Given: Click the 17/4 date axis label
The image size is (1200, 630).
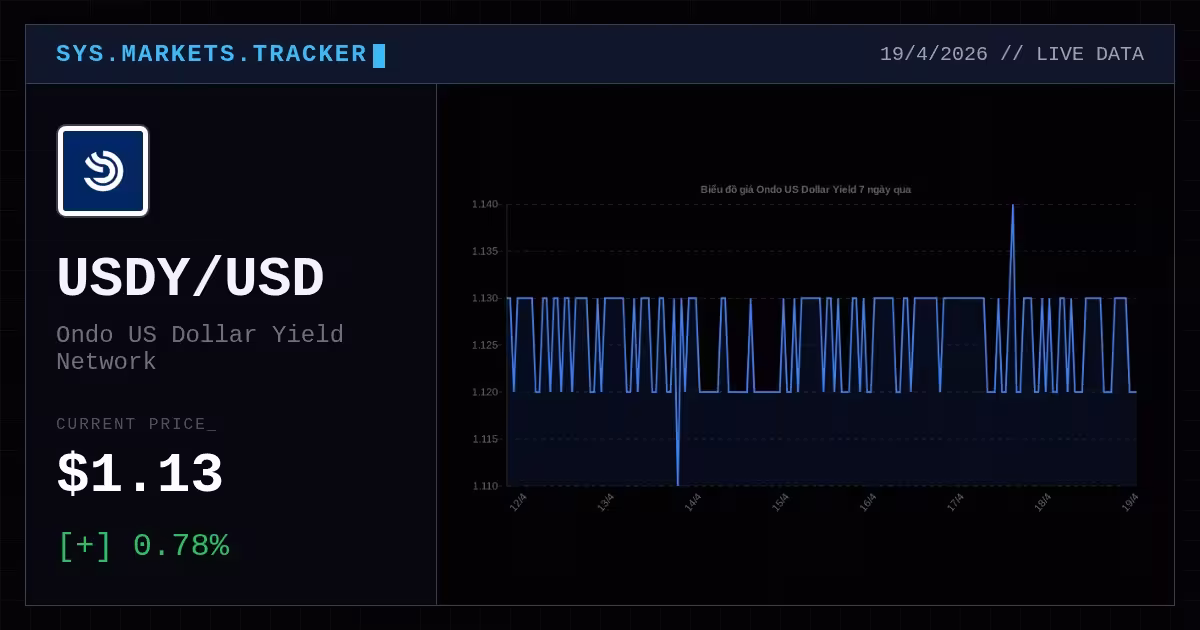Looking at the screenshot, I should click(955, 502).
